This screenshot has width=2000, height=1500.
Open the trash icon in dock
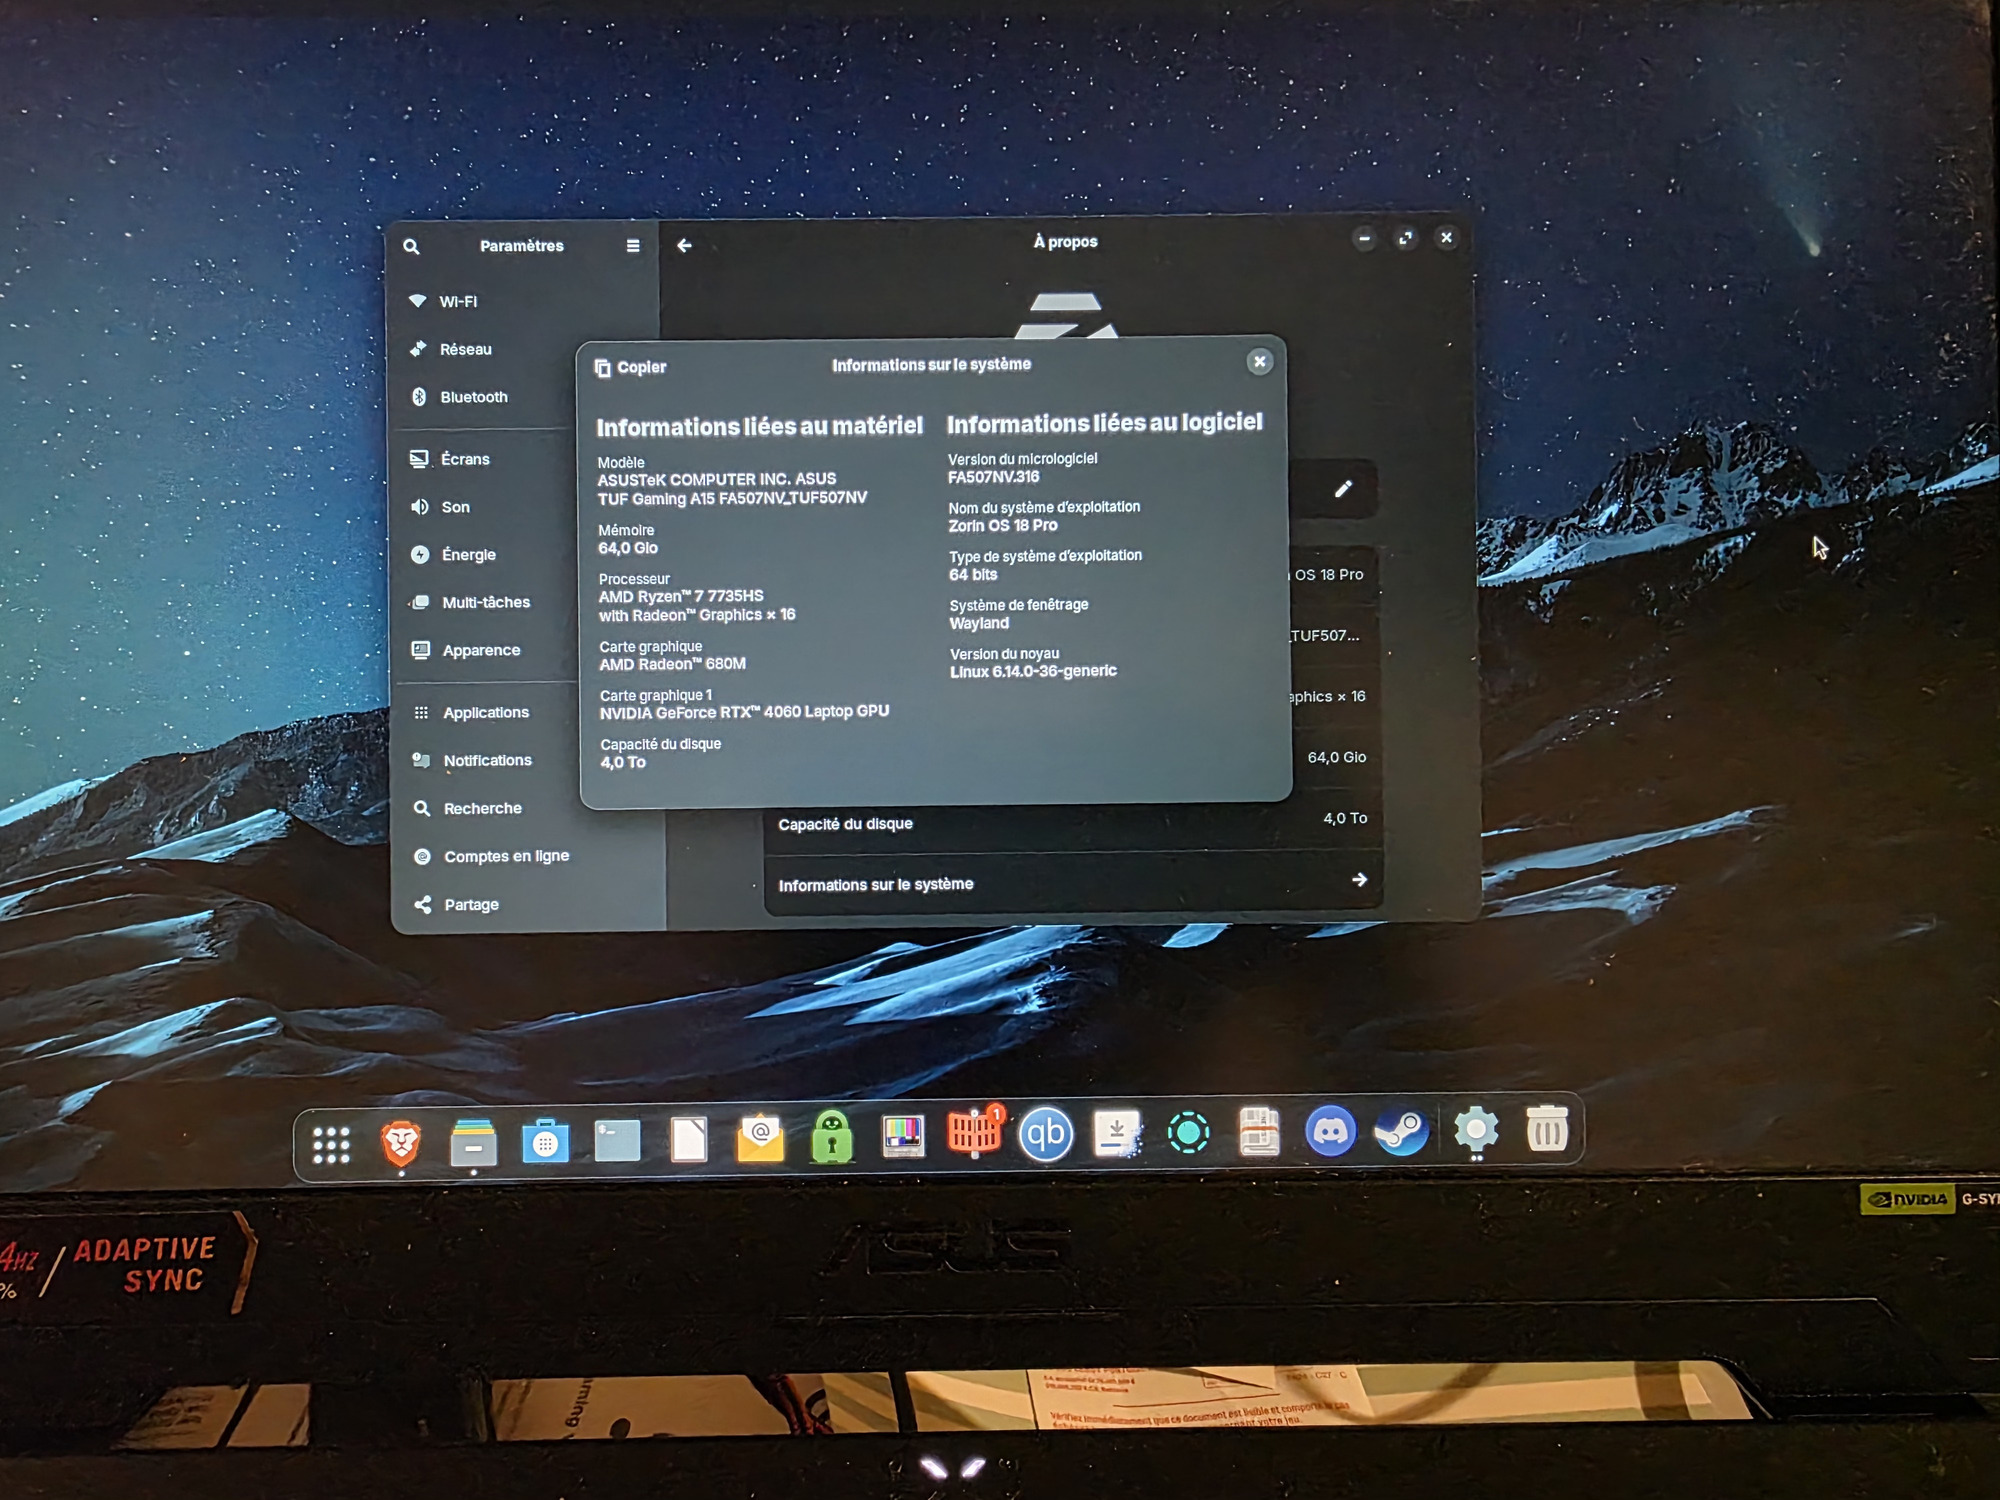point(1546,1130)
